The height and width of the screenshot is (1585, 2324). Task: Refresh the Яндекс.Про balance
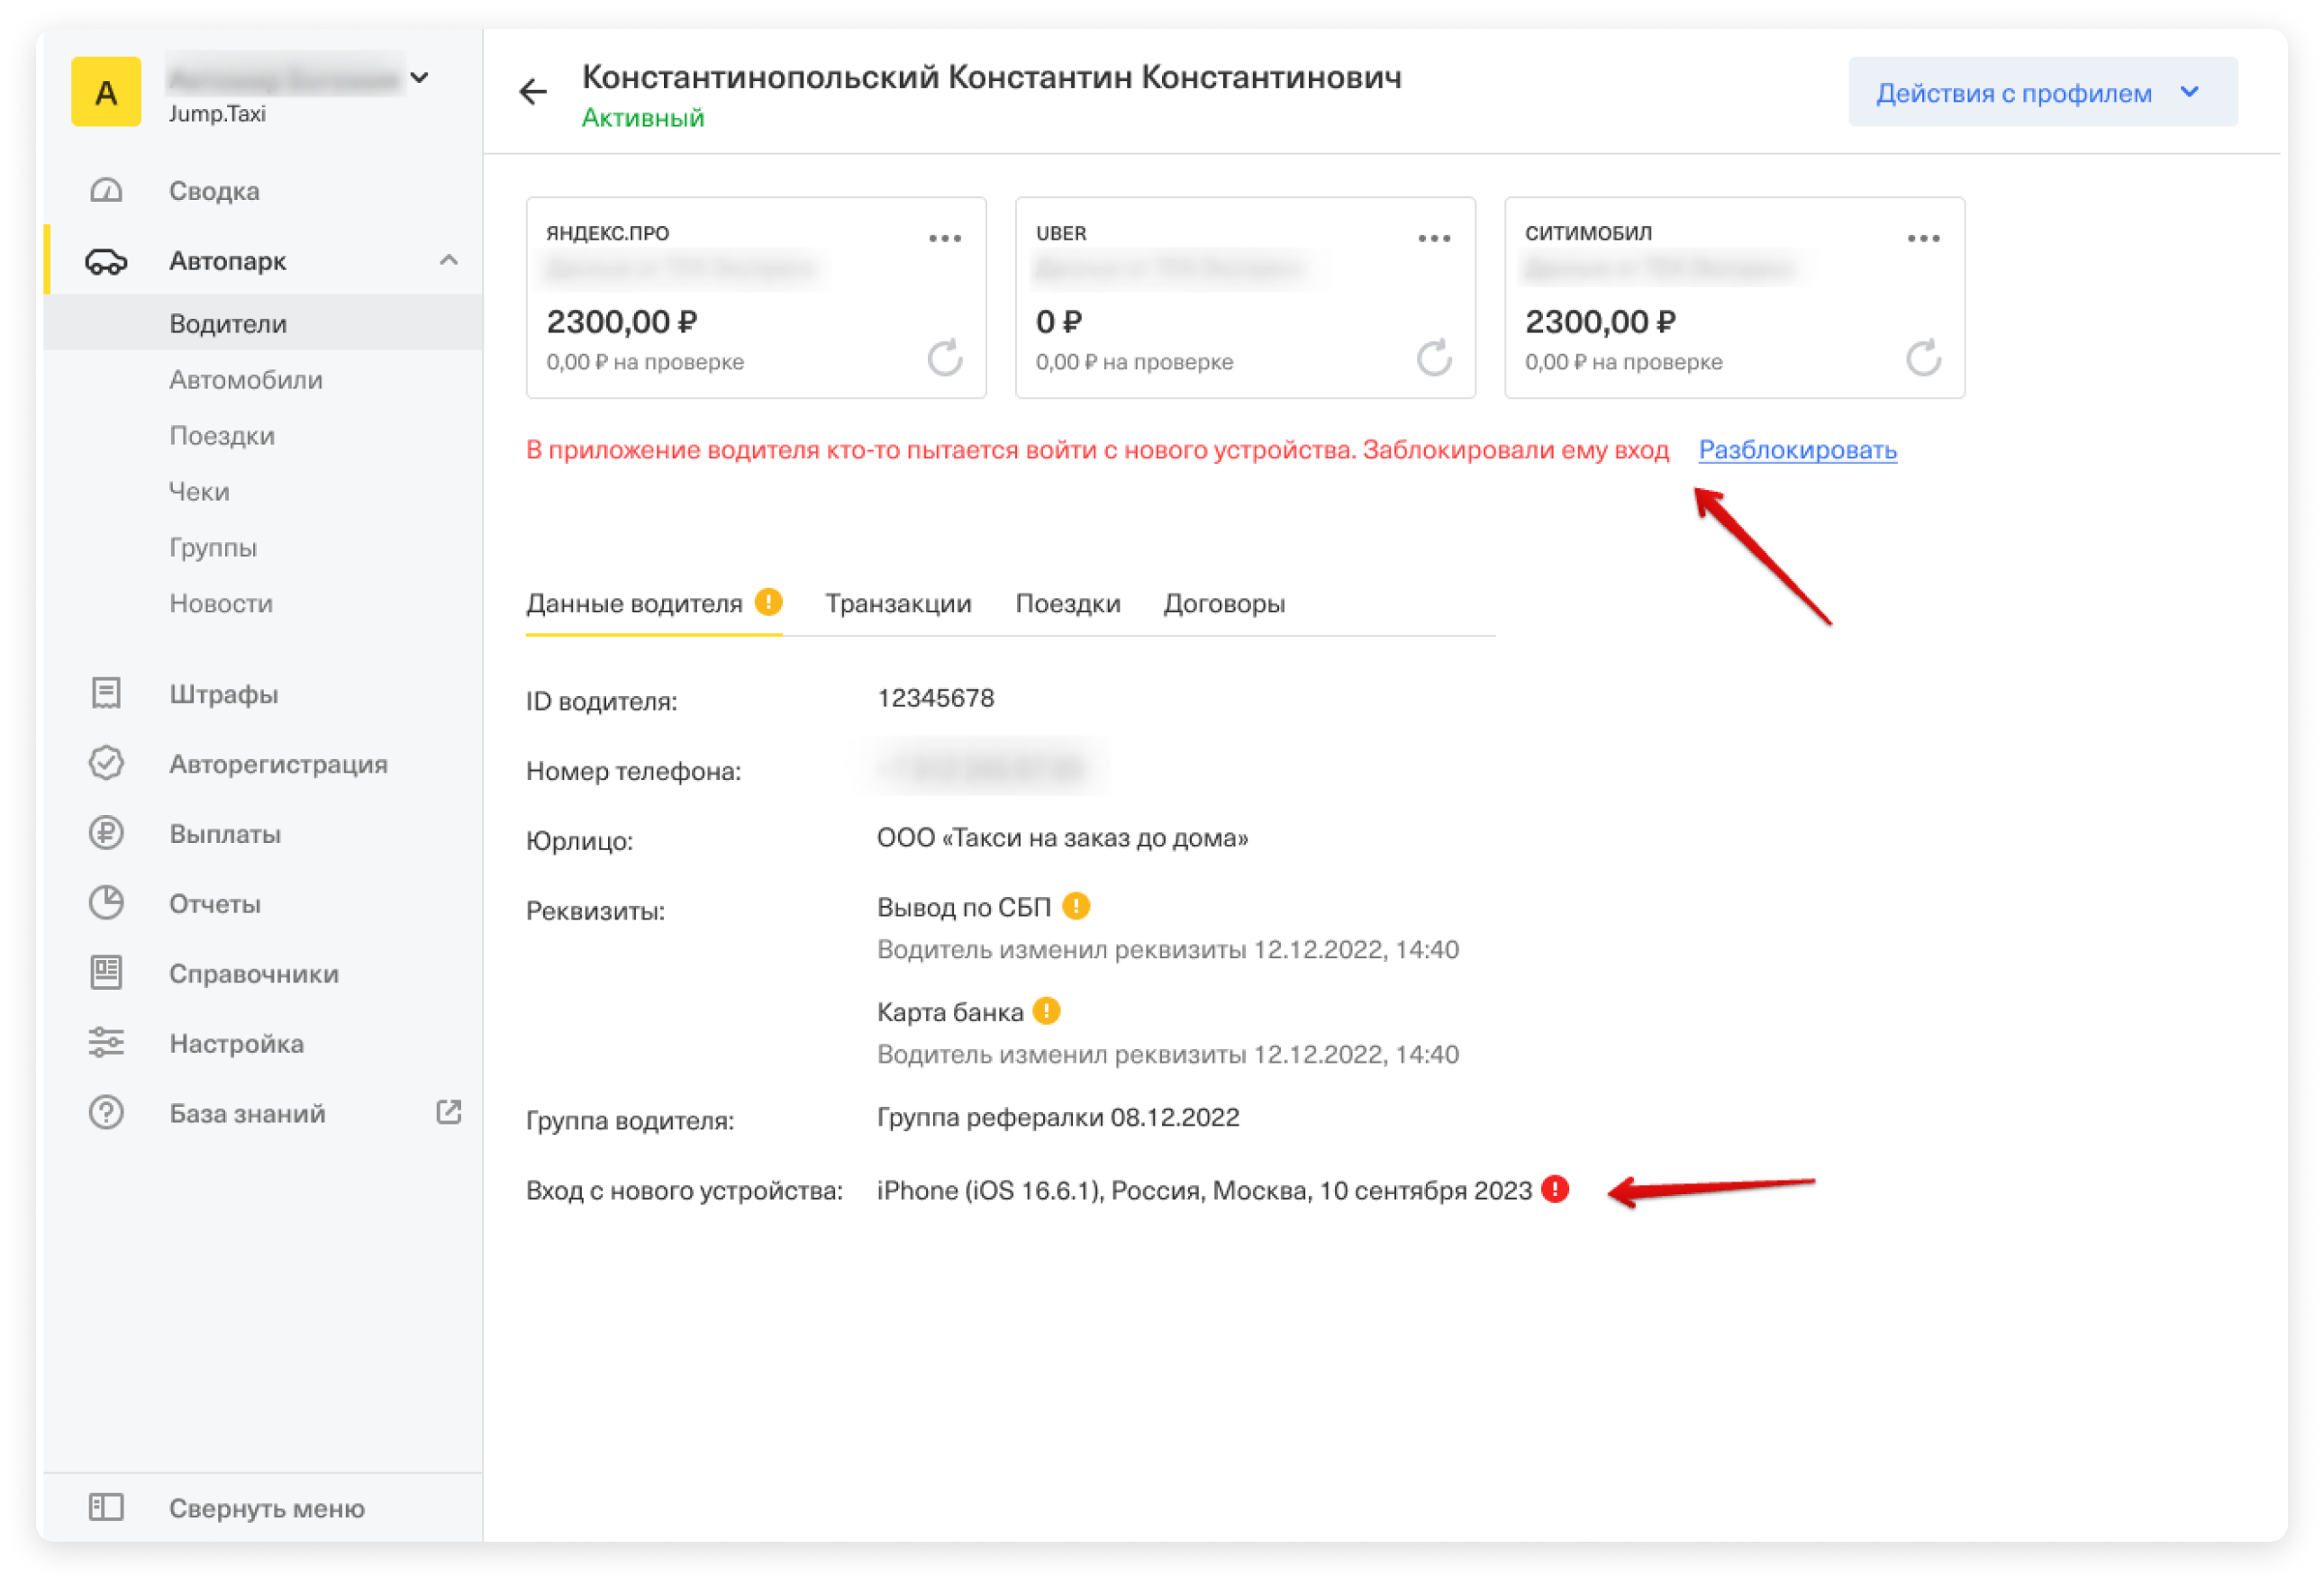click(944, 357)
